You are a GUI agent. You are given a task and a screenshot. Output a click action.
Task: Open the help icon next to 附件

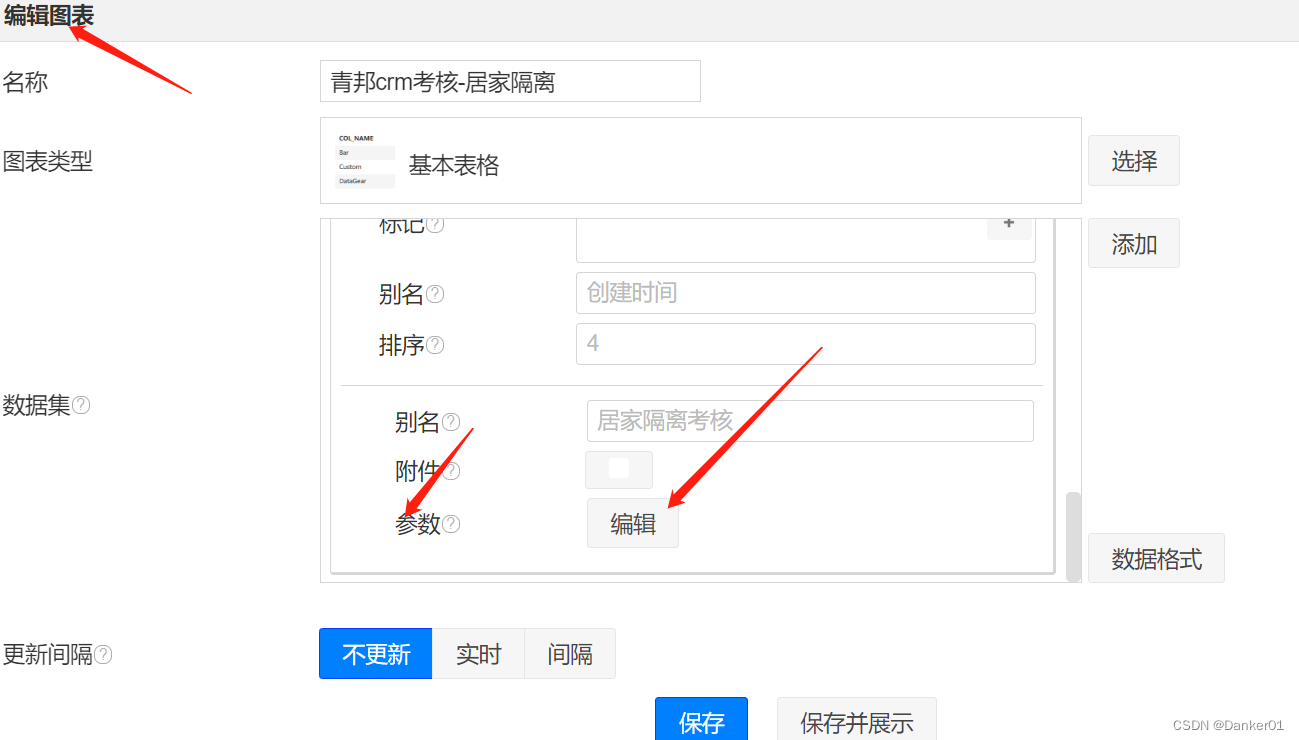pos(451,470)
